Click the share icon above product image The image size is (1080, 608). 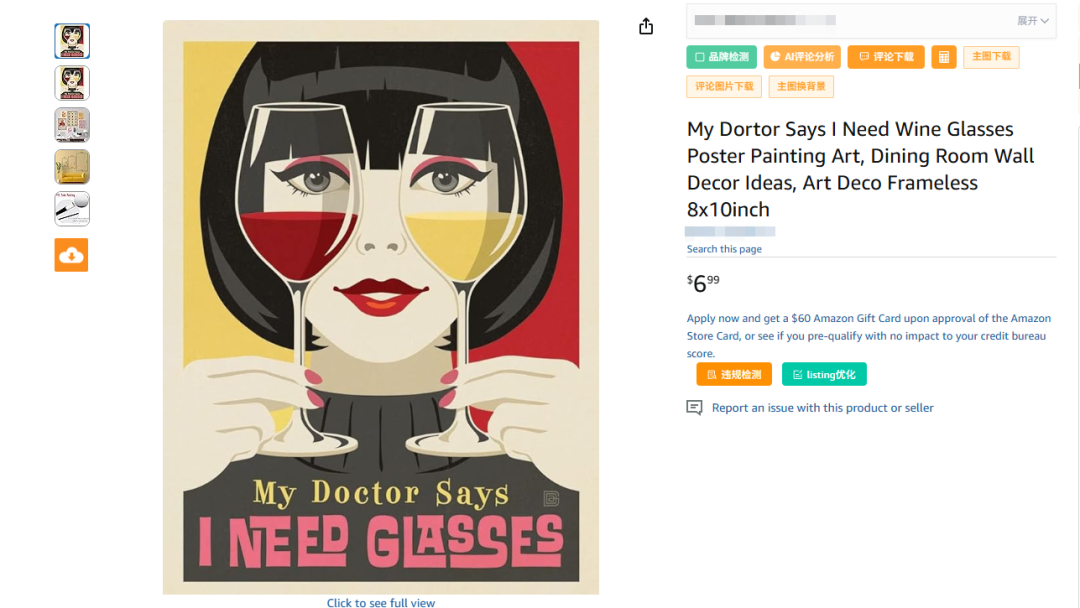(646, 26)
